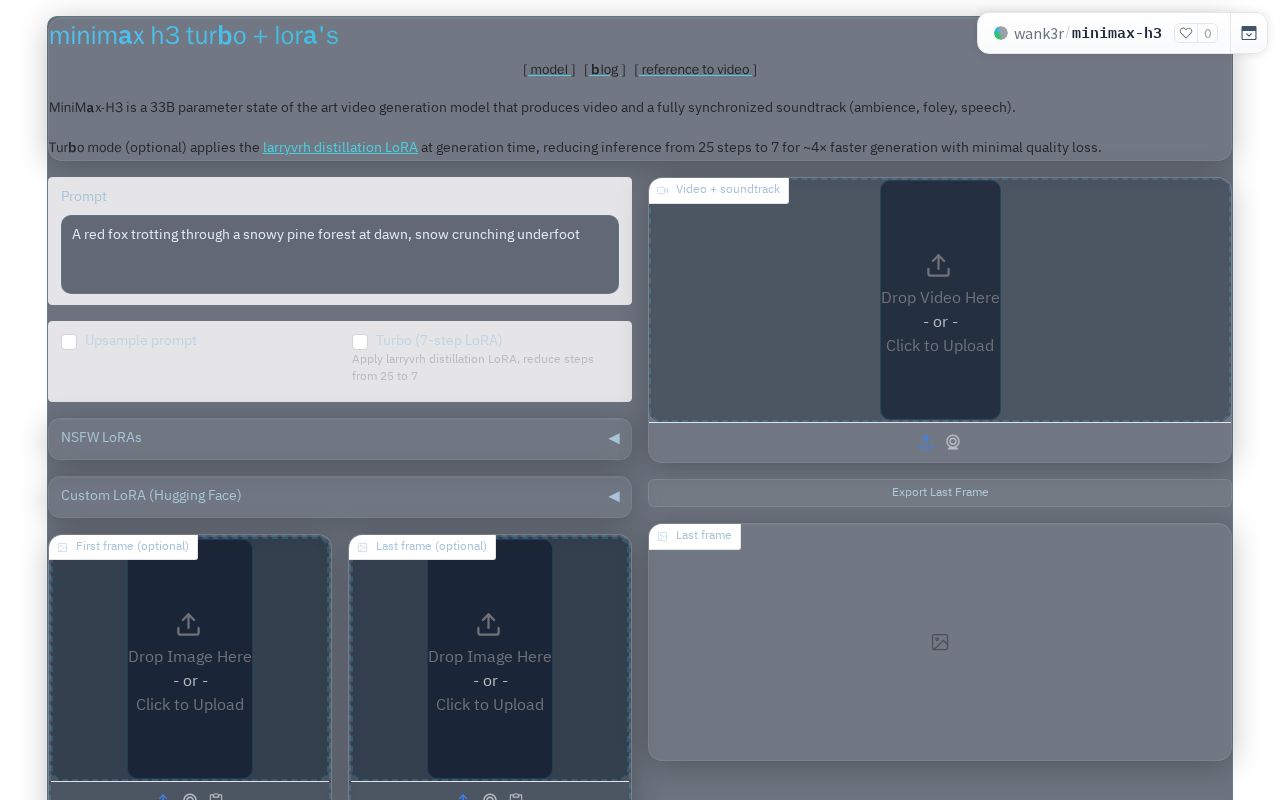Click into the Prompt text box
1280x800 pixels.
click(x=340, y=254)
